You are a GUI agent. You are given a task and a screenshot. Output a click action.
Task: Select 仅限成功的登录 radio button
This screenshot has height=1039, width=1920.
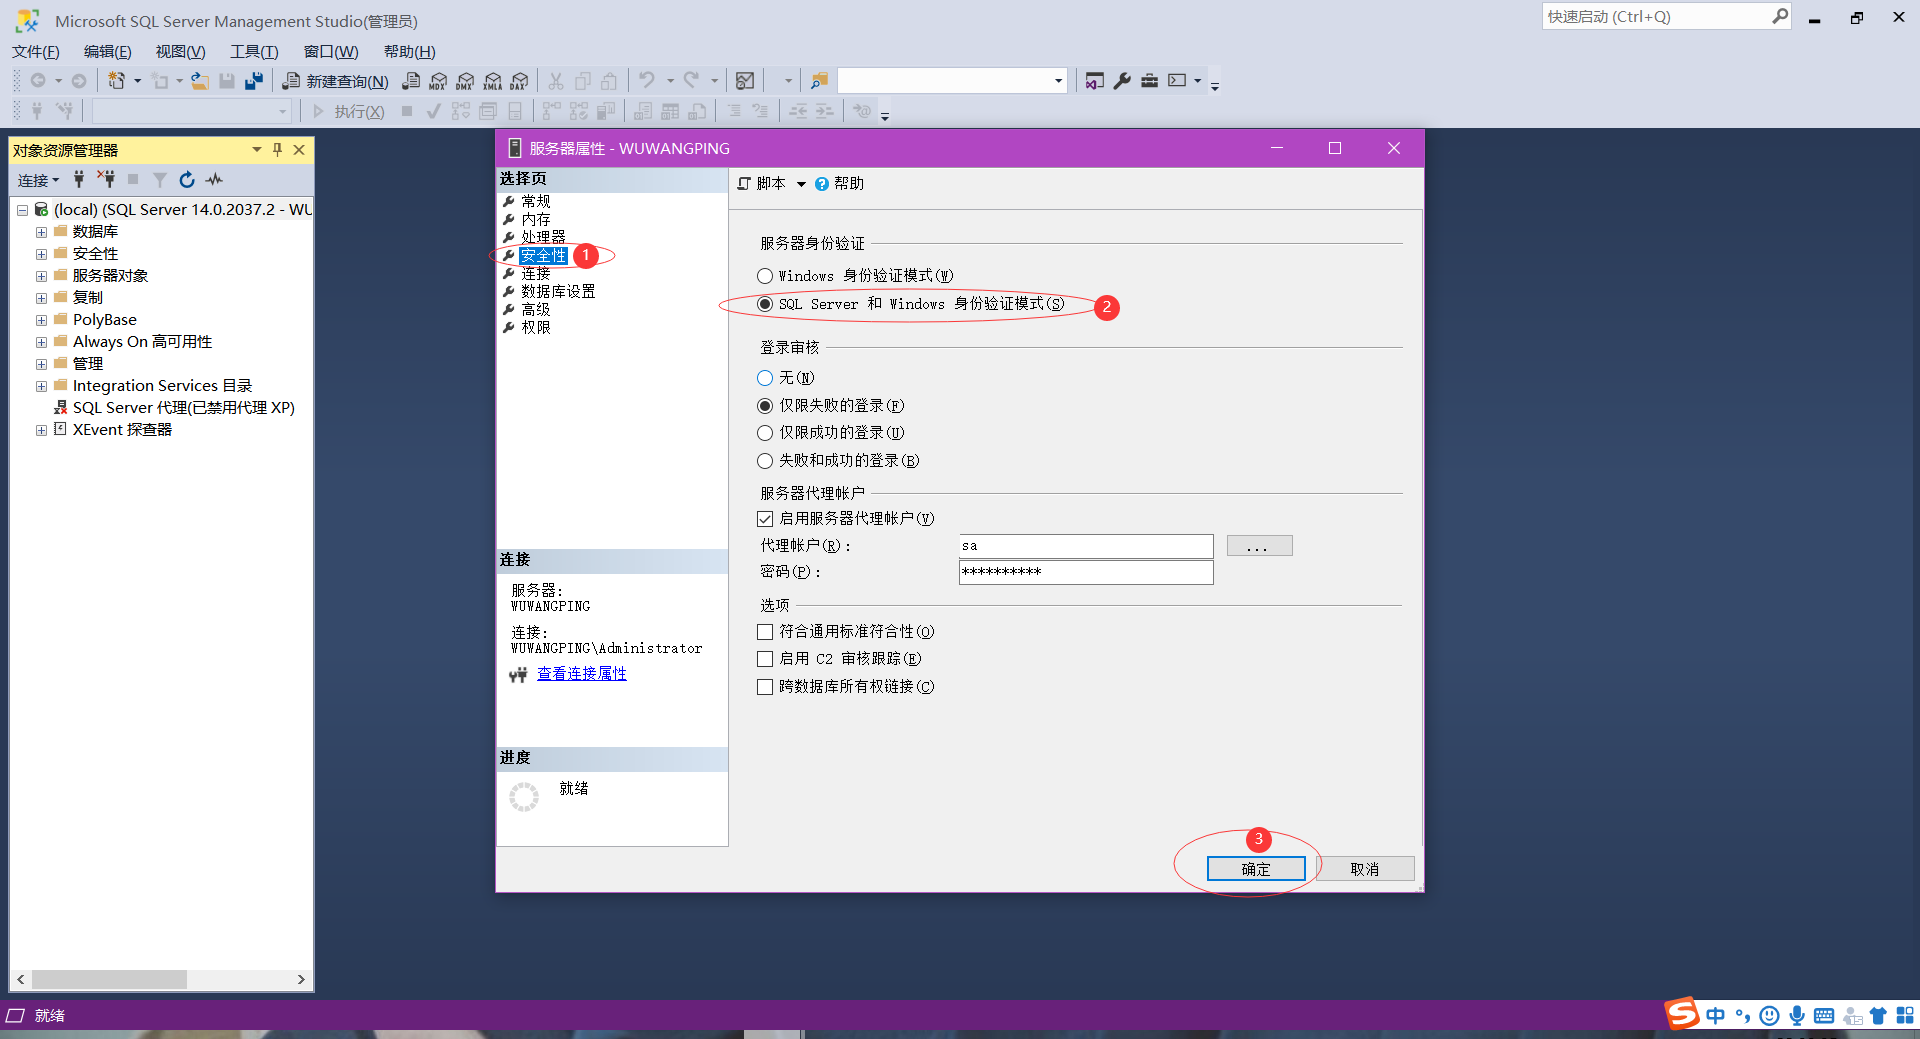pyautogui.click(x=765, y=433)
